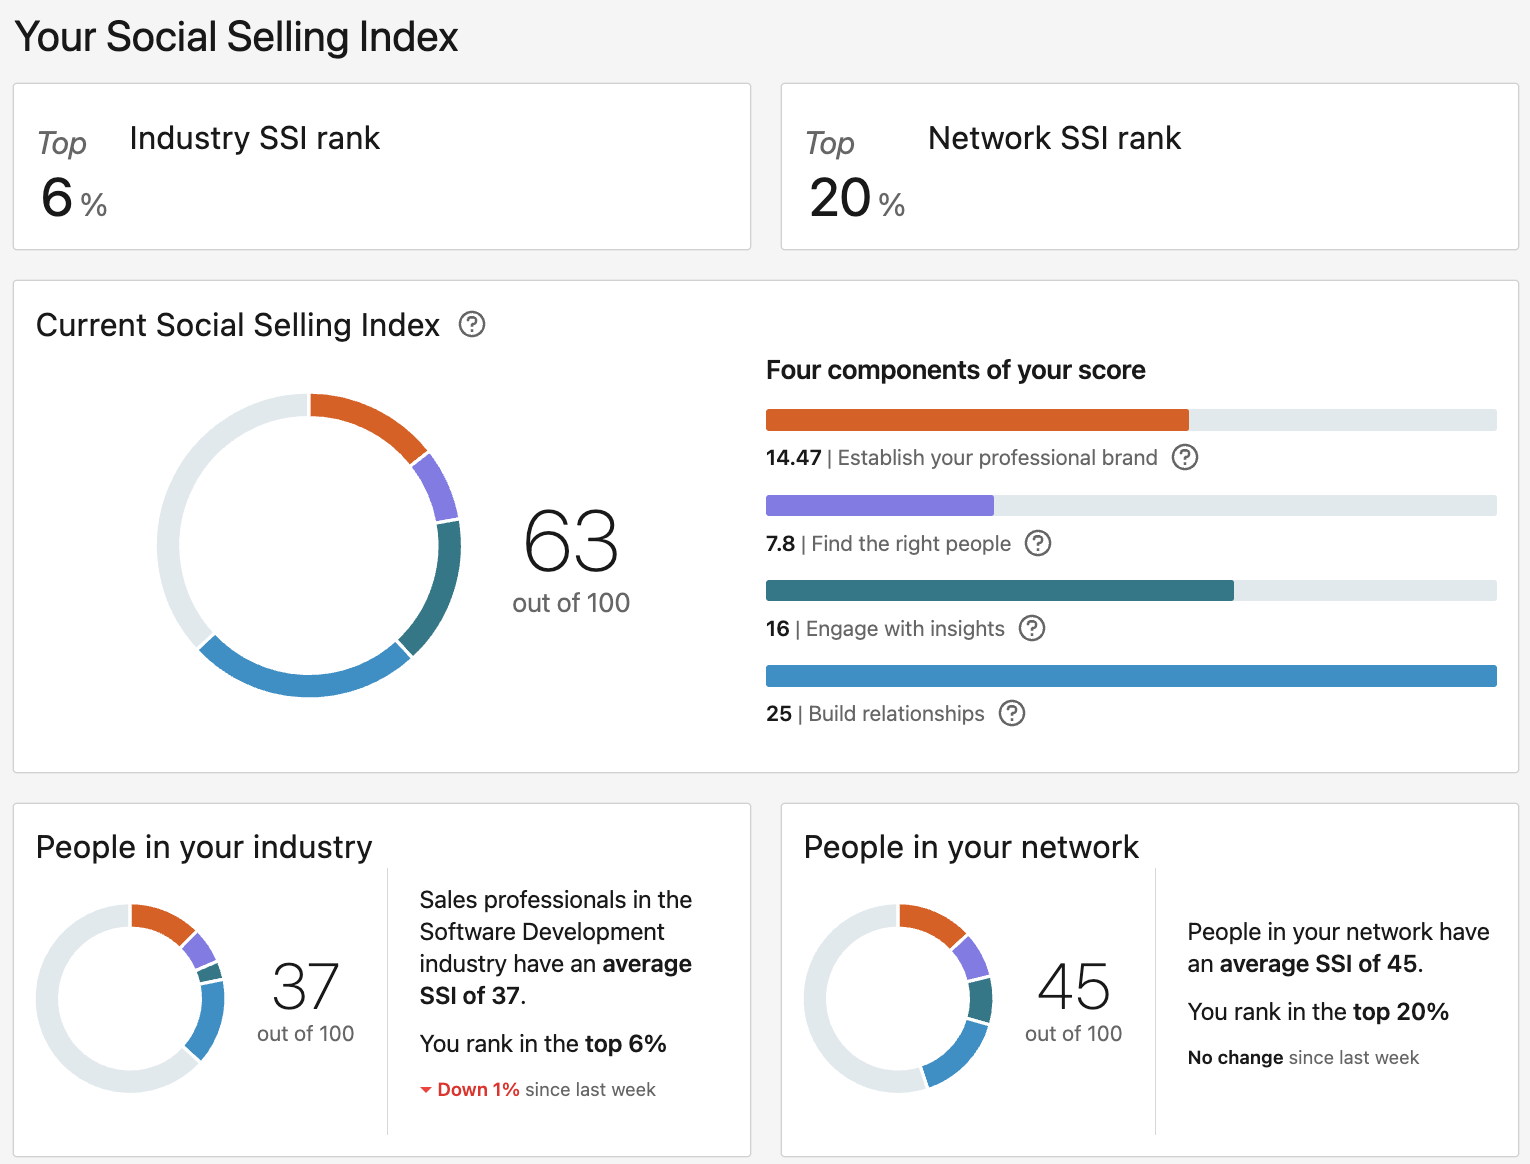Click the 63 out of 100 score
This screenshot has height=1164, width=1530.
(570, 560)
